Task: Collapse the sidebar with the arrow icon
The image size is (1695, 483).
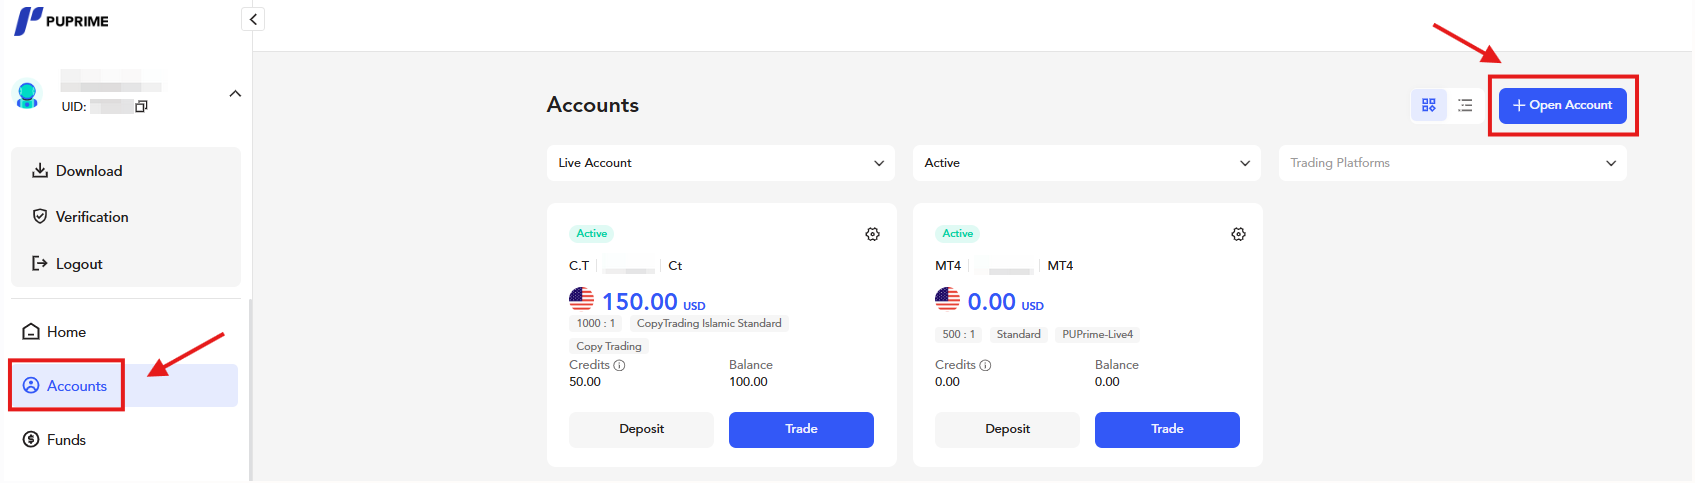Action: click(253, 19)
